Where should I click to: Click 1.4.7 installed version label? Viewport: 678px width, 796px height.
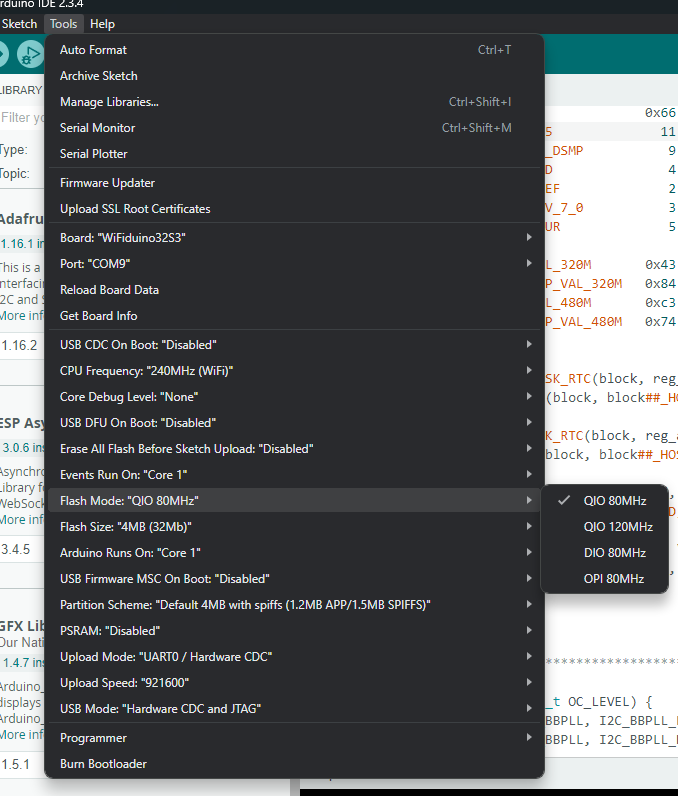pyautogui.click(x=23, y=662)
